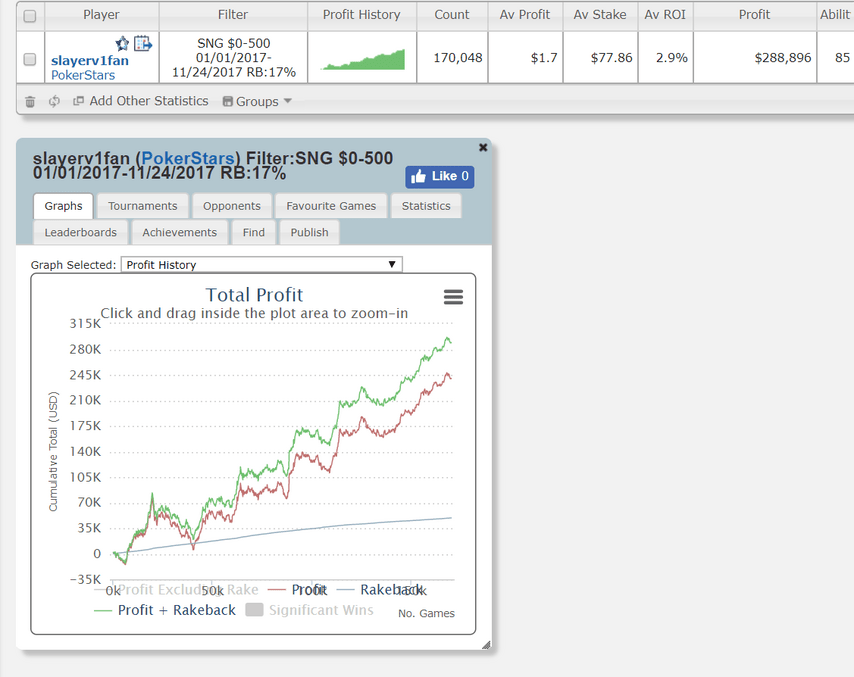
Task: Sort by the Filter column header
Action: [x=233, y=15]
